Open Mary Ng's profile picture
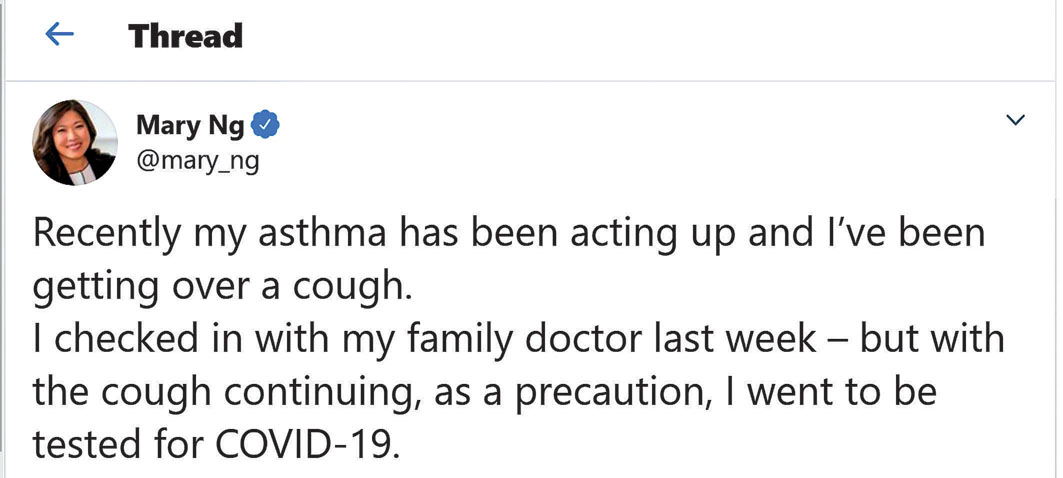 (75, 142)
